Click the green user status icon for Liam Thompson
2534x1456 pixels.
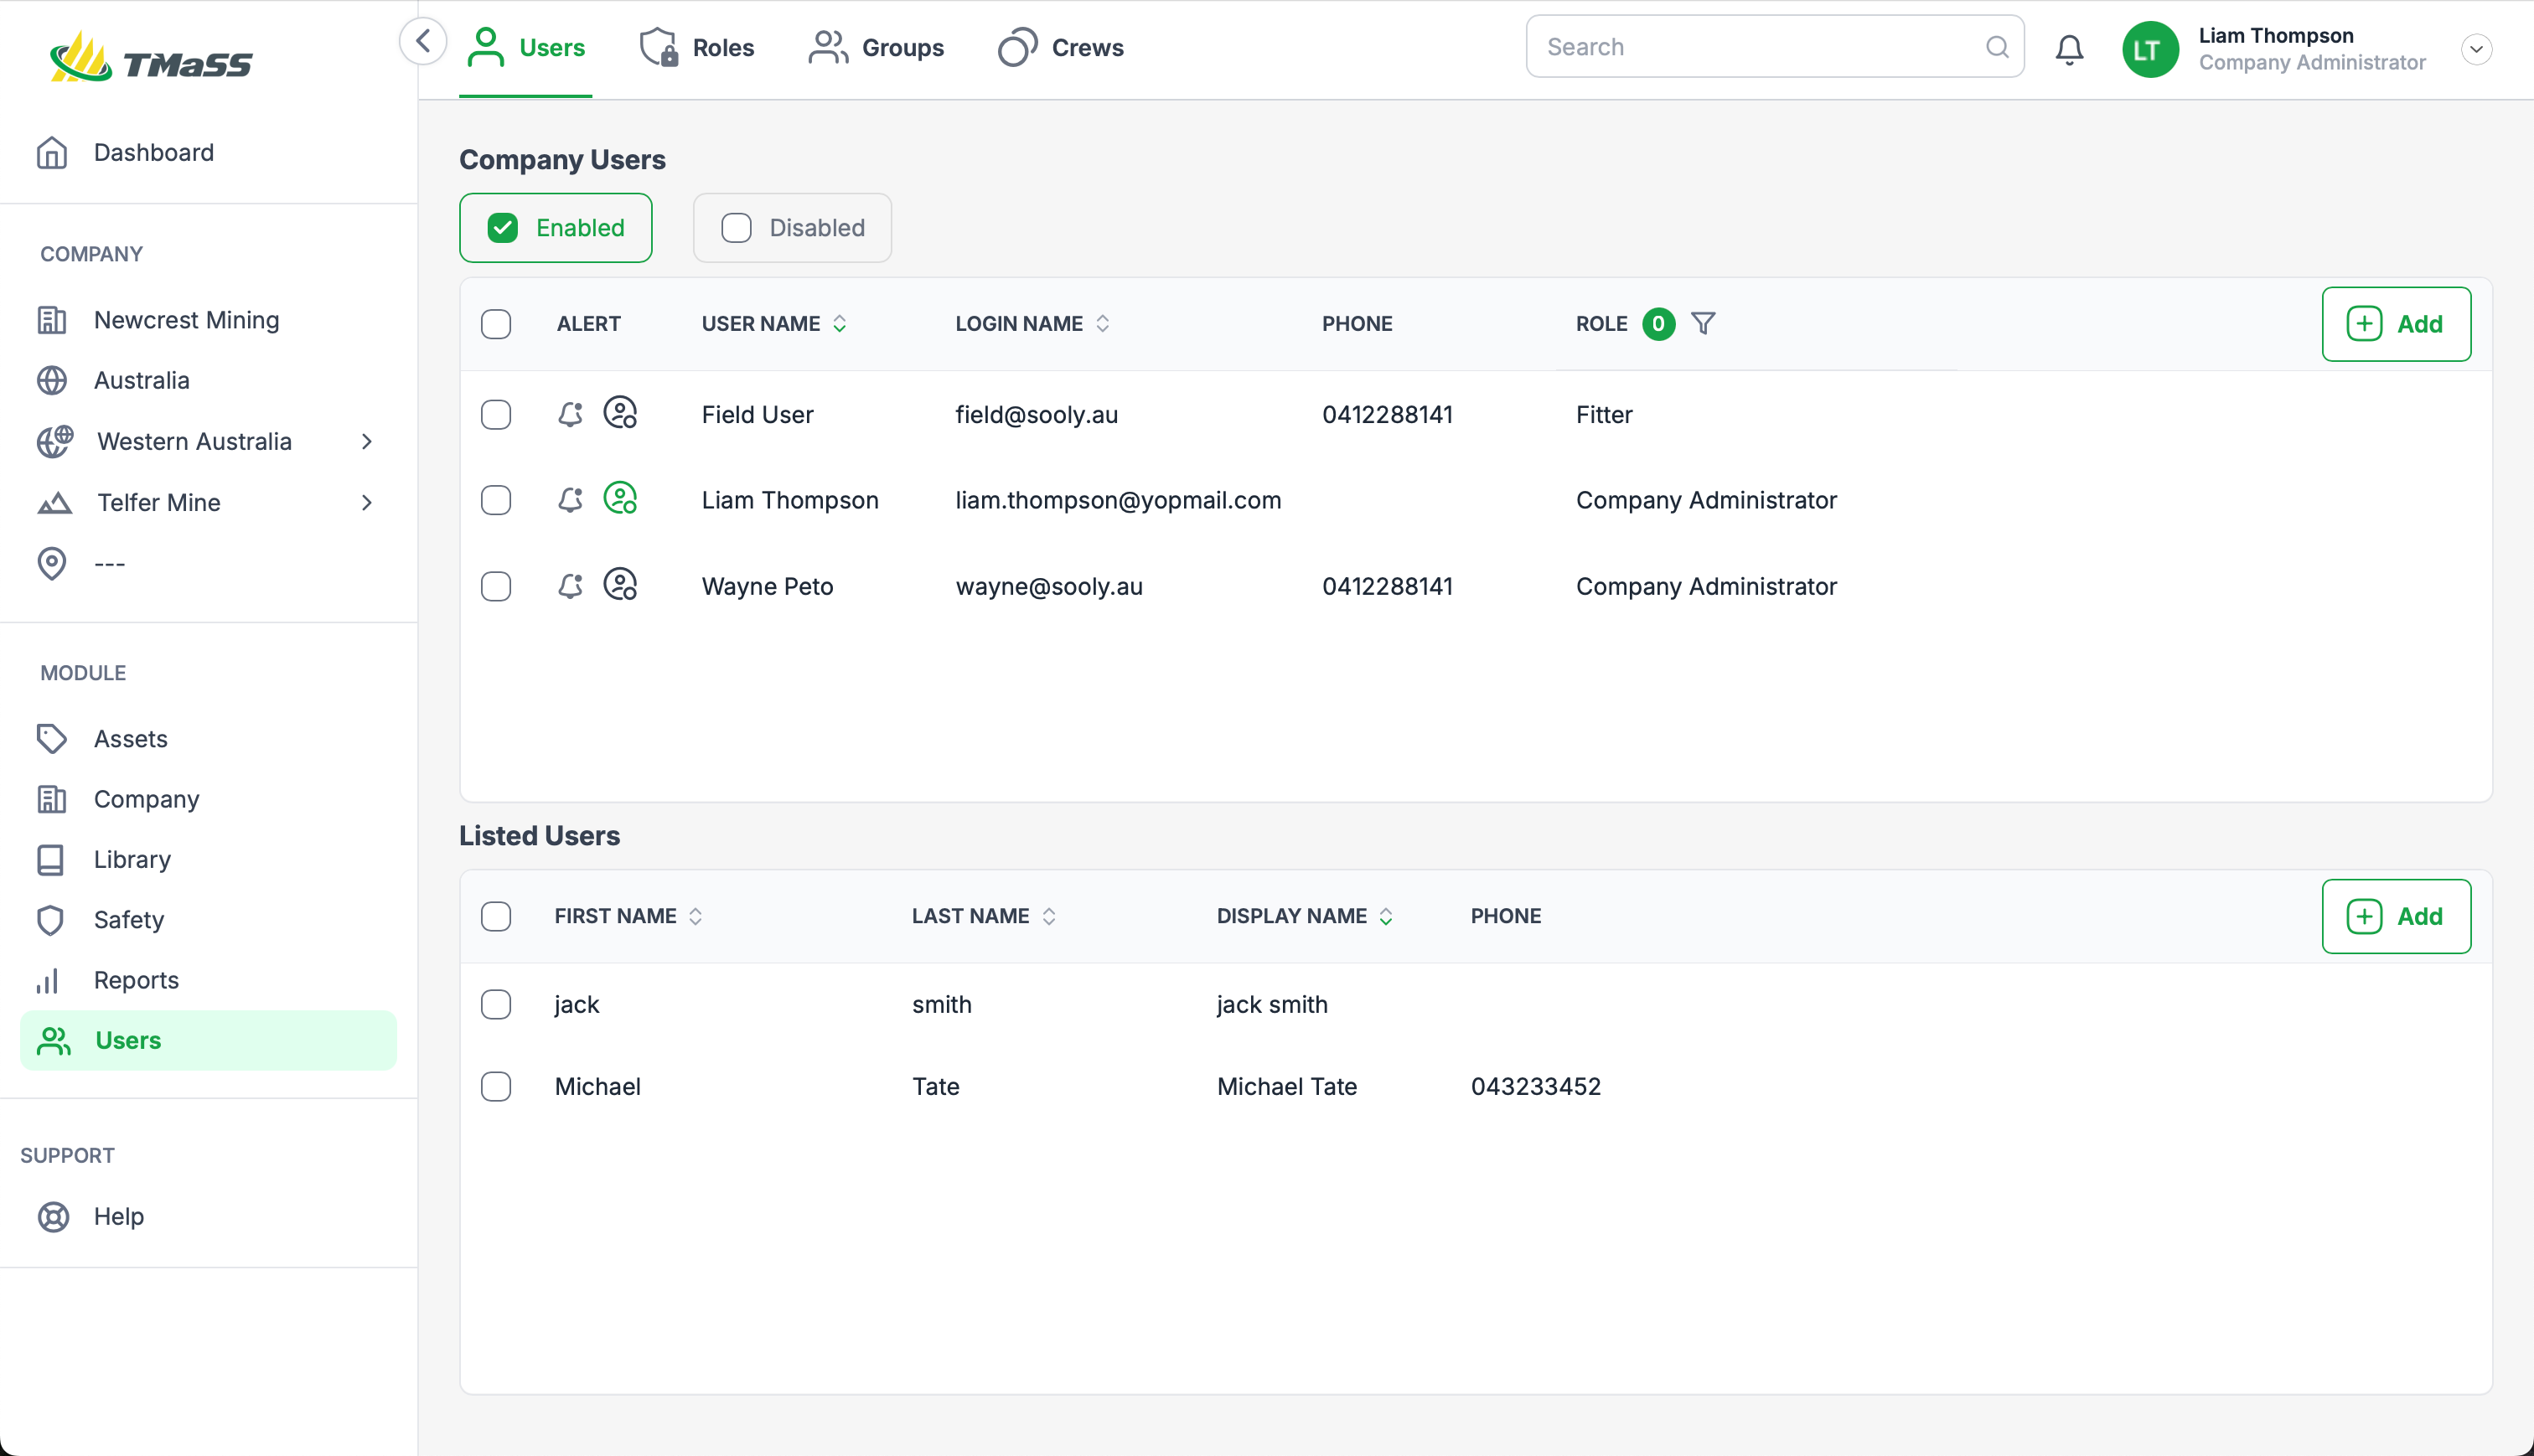(x=620, y=499)
